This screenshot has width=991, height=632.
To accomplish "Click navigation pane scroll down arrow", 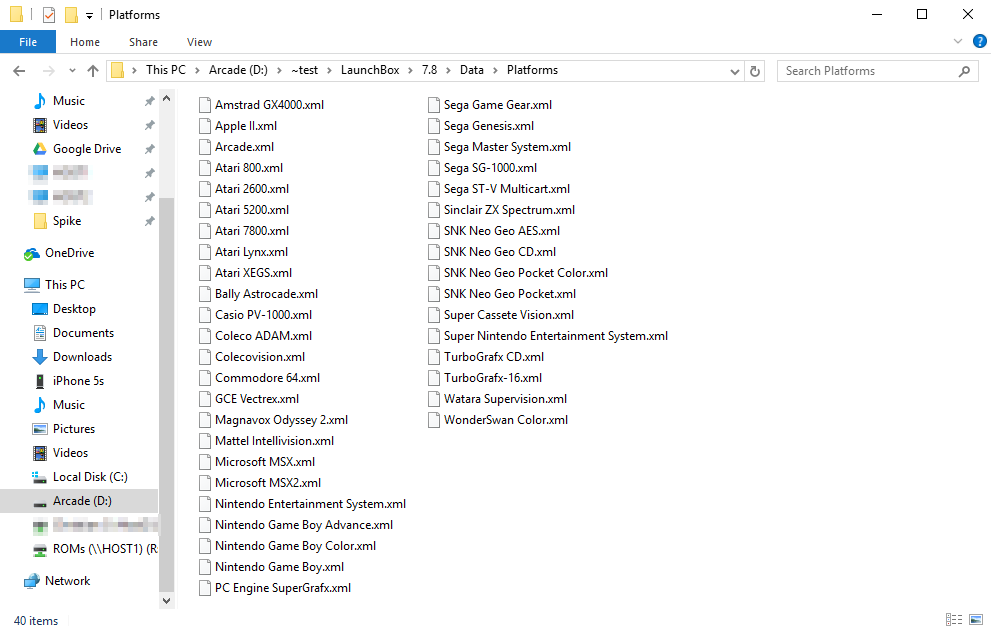I will (166, 600).
